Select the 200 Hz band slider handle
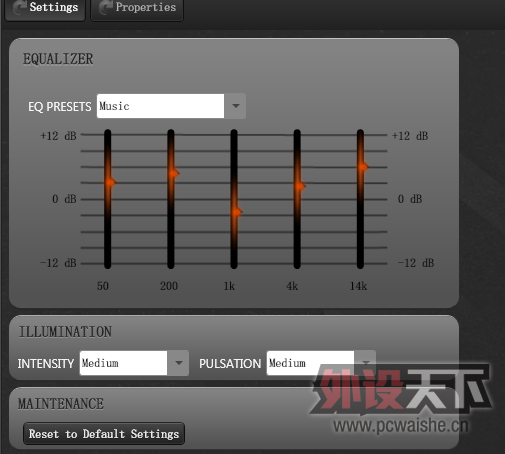 (x=174, y=173)
